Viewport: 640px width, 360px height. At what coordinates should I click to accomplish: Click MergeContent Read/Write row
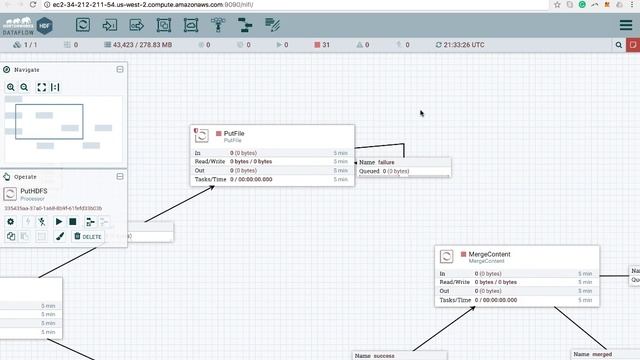click(516, 282)
